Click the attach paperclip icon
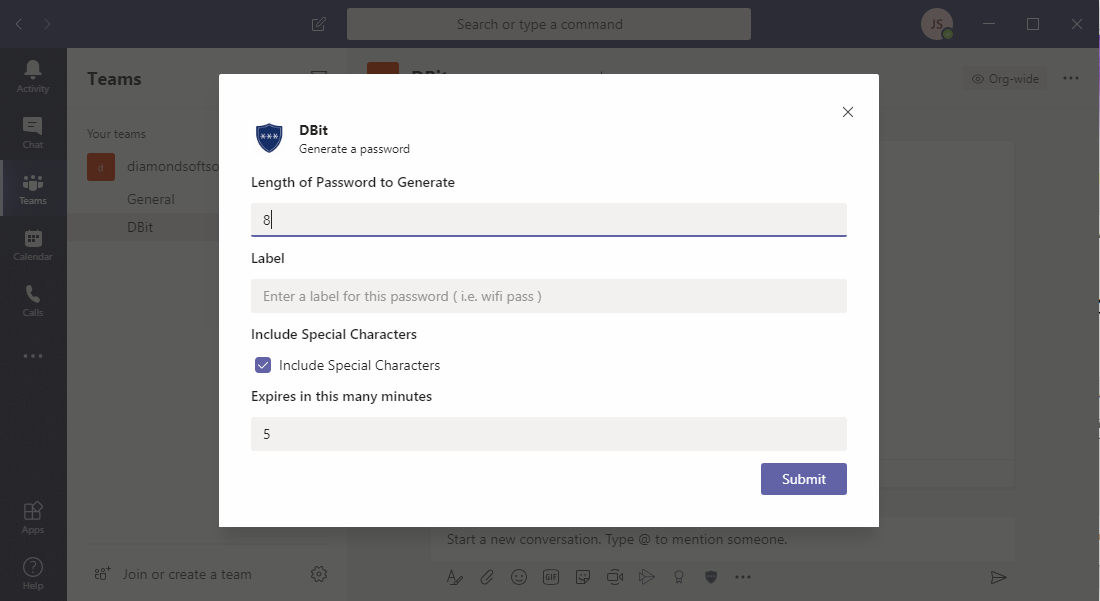The width and height of the screenshot is (1100, 601). (487, 577)
